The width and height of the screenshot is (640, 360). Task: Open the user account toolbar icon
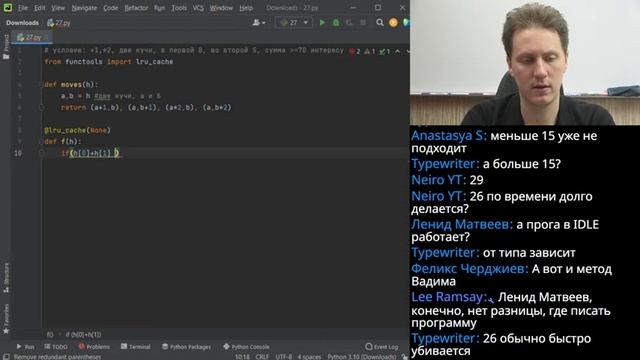tap(258, 23)
